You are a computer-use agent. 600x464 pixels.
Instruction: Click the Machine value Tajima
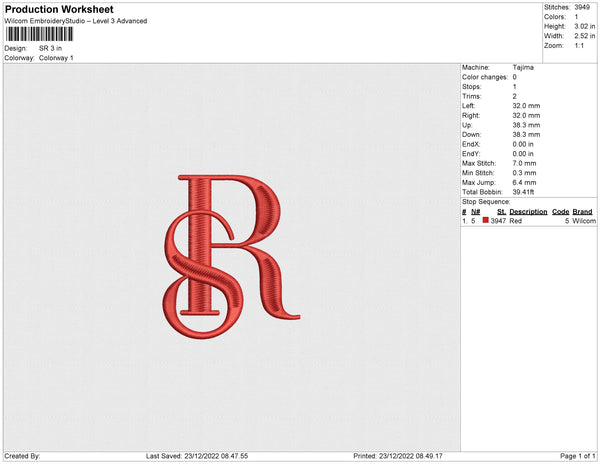coord(522,68)
